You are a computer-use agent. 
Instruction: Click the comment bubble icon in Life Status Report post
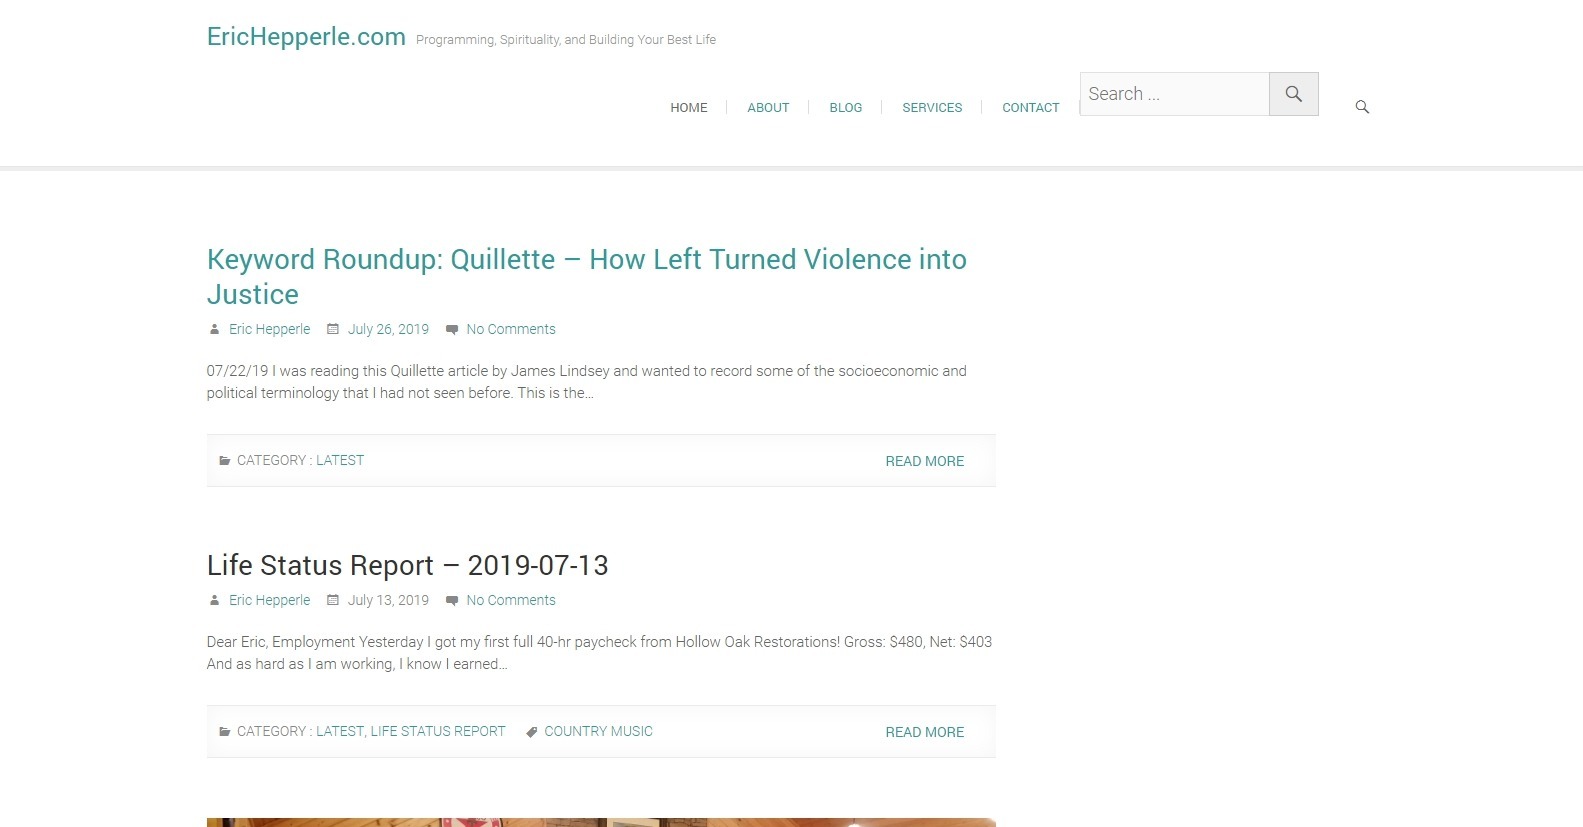452,600
